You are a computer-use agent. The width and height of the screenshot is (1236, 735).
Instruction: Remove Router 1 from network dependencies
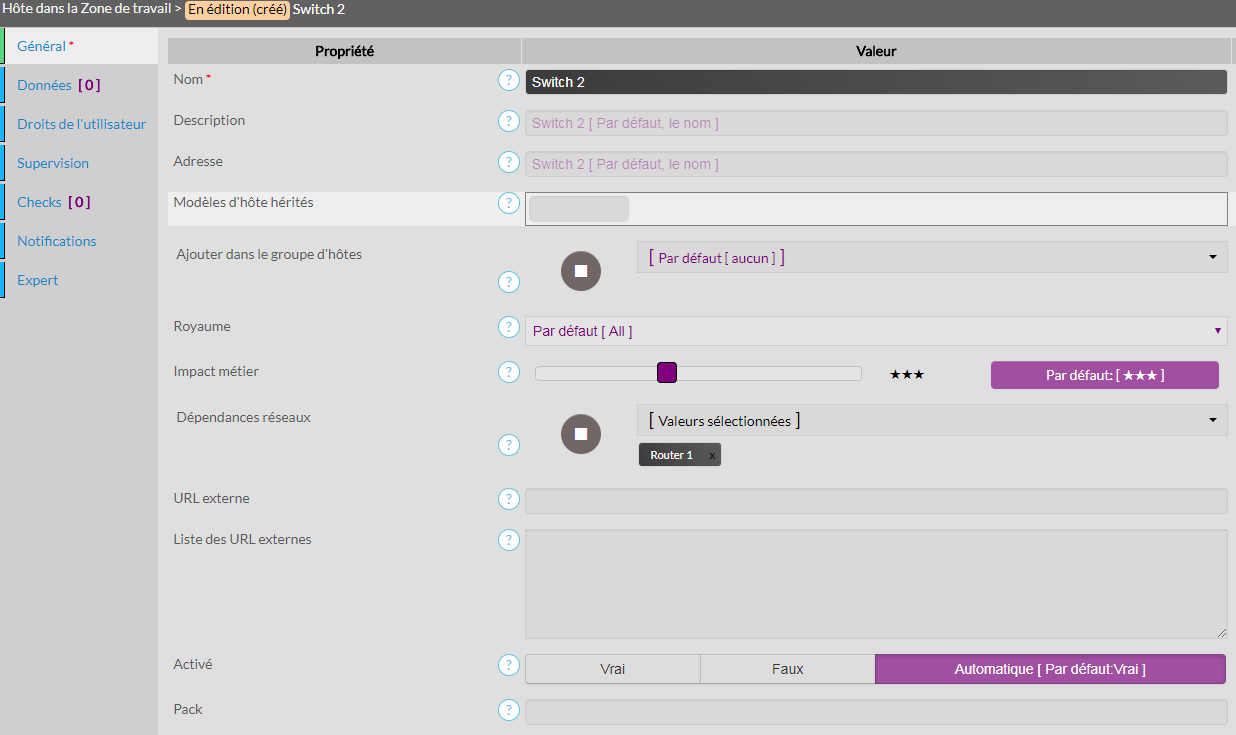pos(712,456)
